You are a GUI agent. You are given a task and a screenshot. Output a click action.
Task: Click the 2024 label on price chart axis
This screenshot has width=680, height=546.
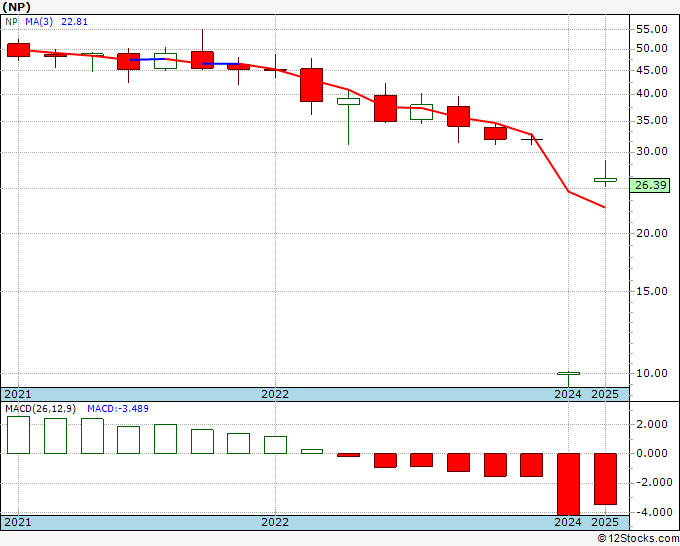(x=568, y=394)
